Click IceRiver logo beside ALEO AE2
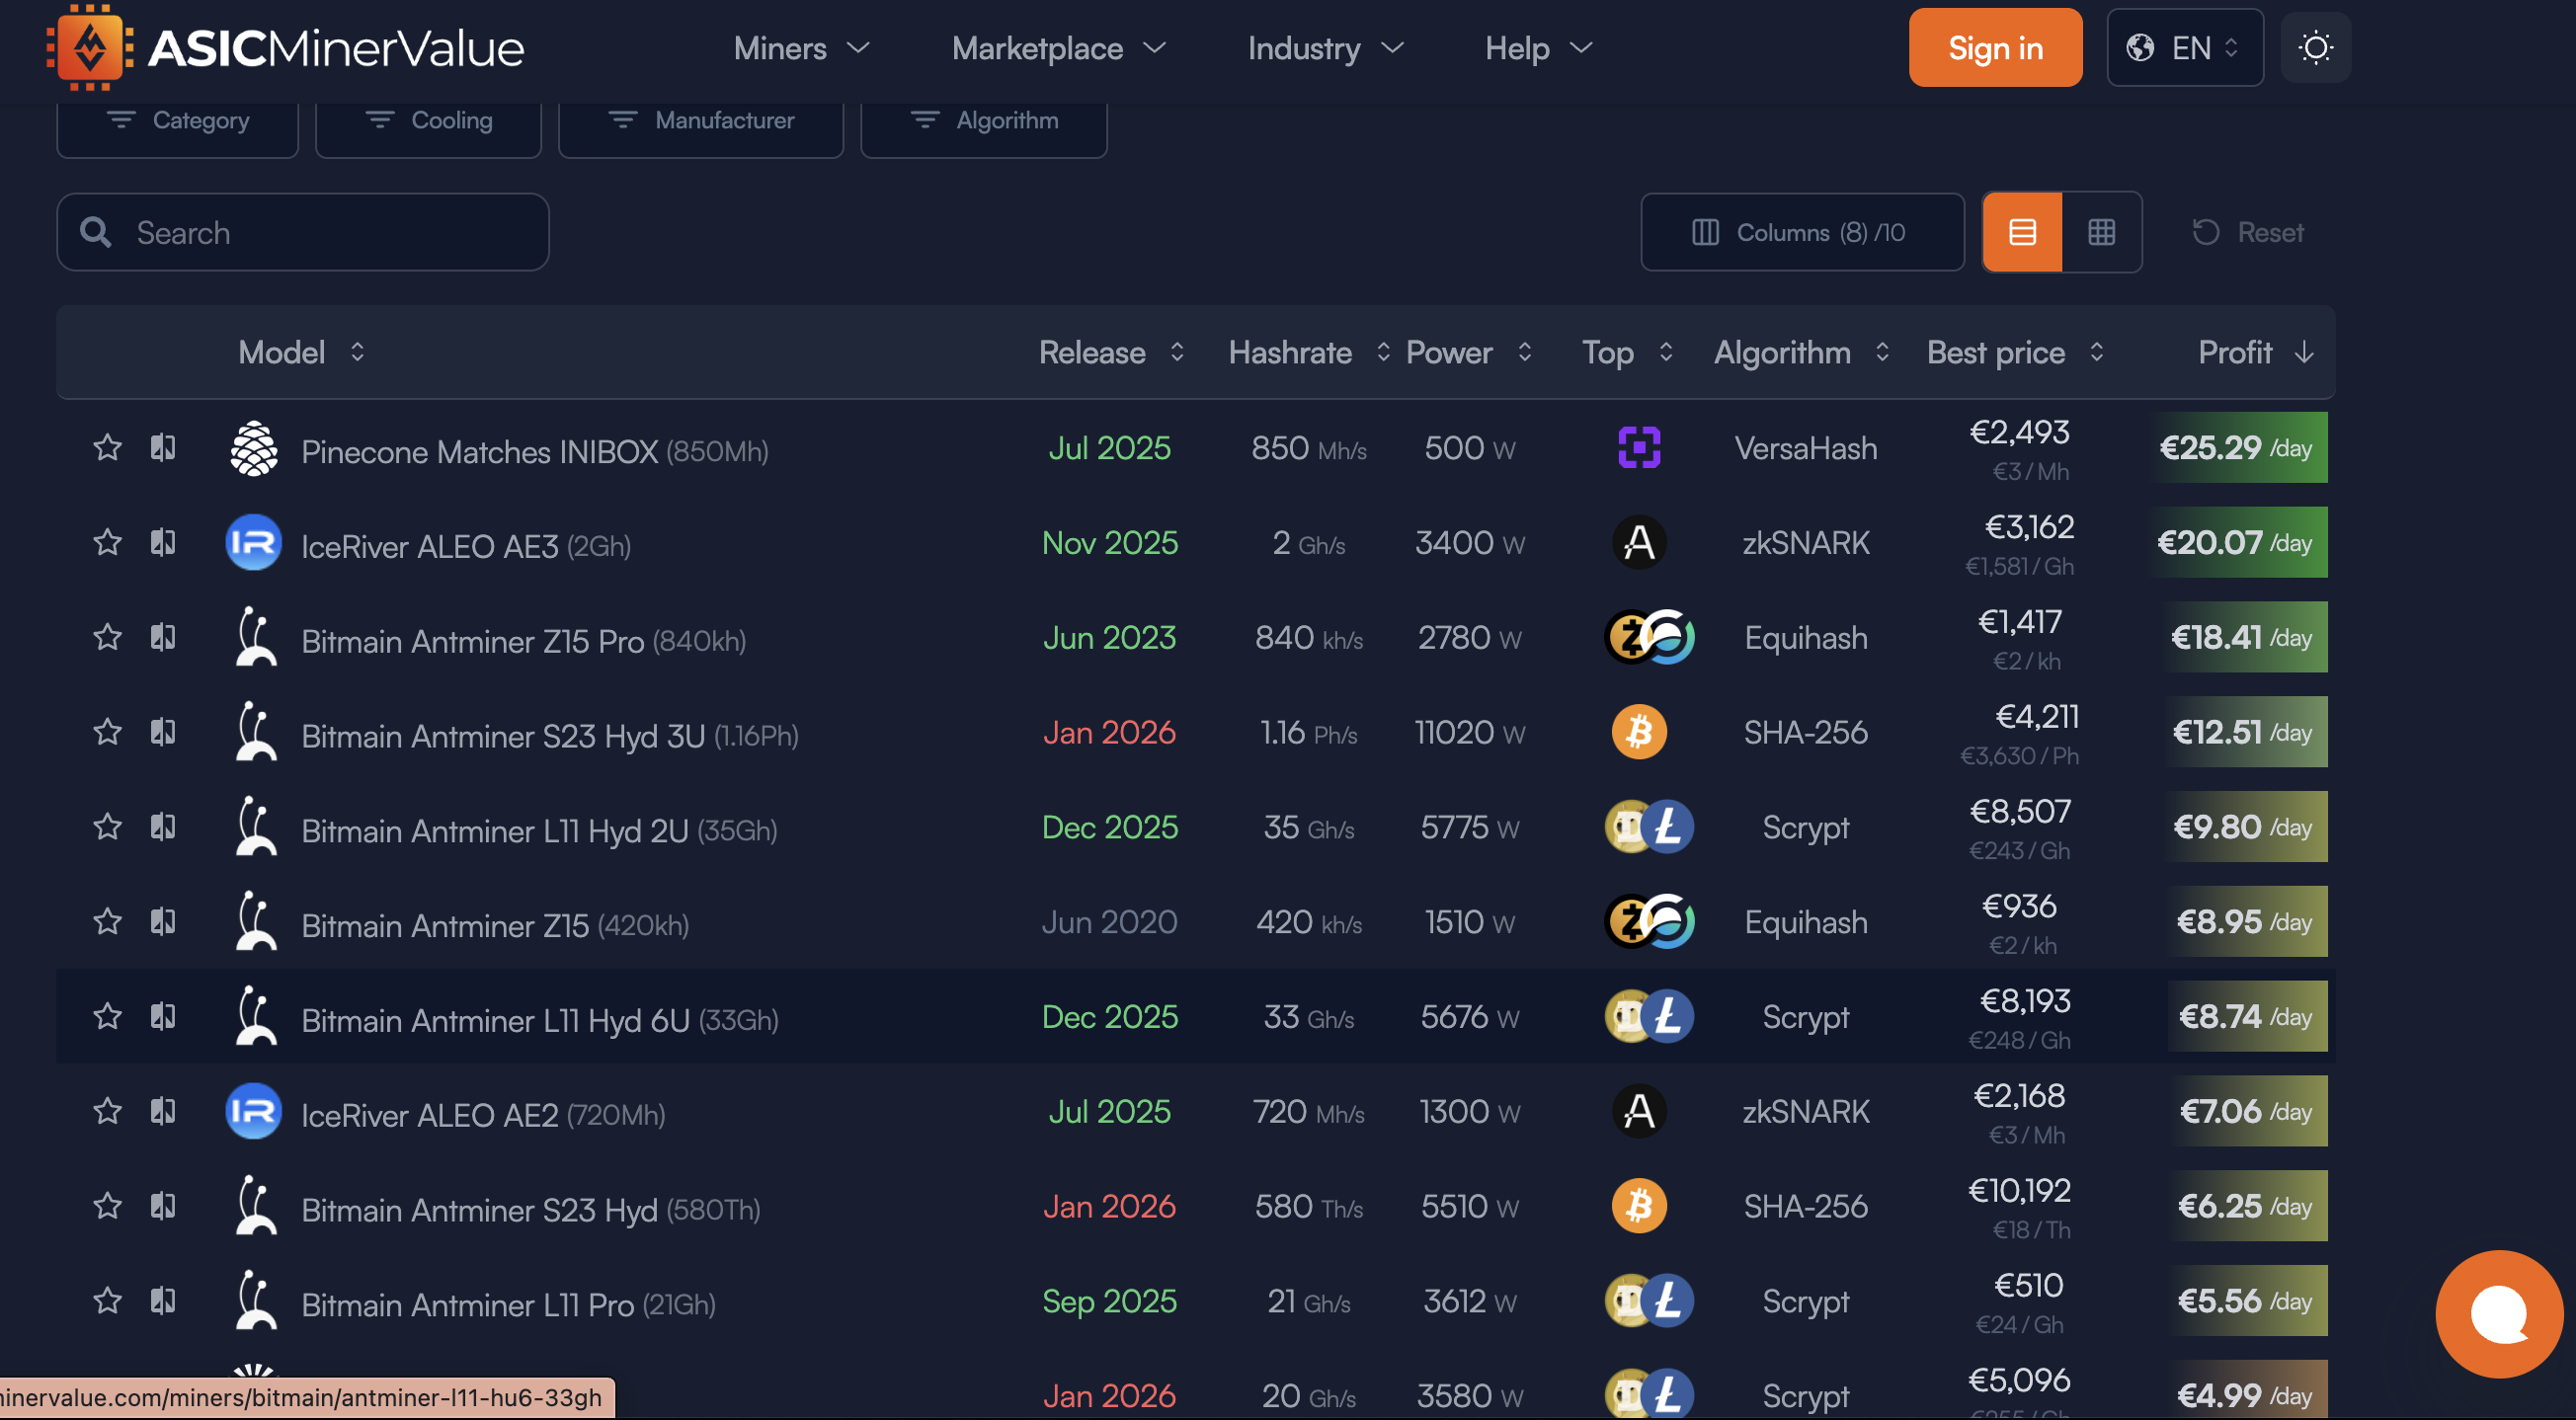Image resolution: width=2576 pixels, height=1420 pixels. (253, 1111)
